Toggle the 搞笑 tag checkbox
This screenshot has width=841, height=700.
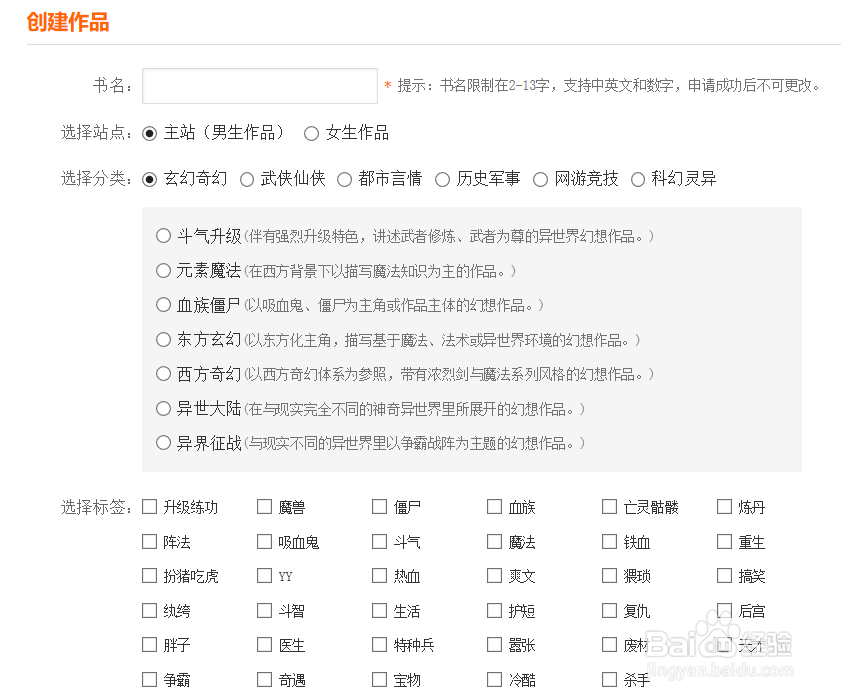pyautogui.click(x=724, y=576)
